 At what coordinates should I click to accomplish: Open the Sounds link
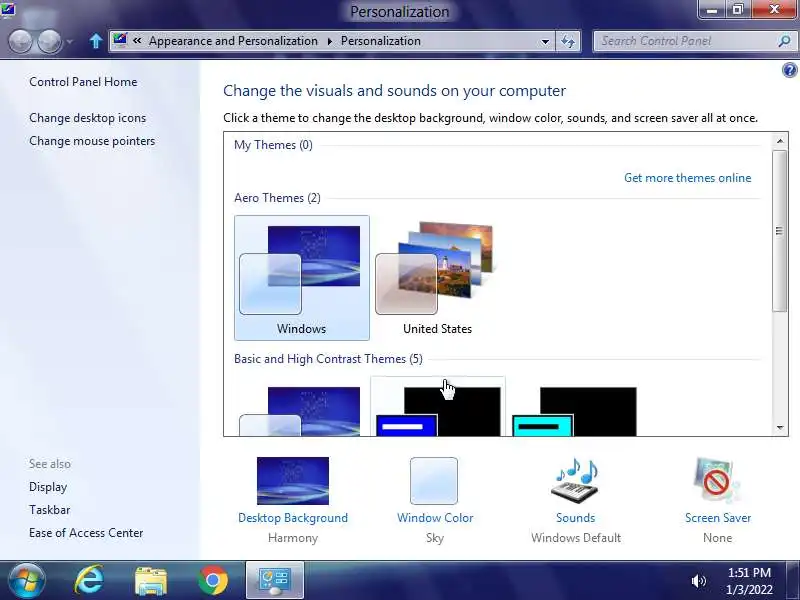tap(576, 517)
